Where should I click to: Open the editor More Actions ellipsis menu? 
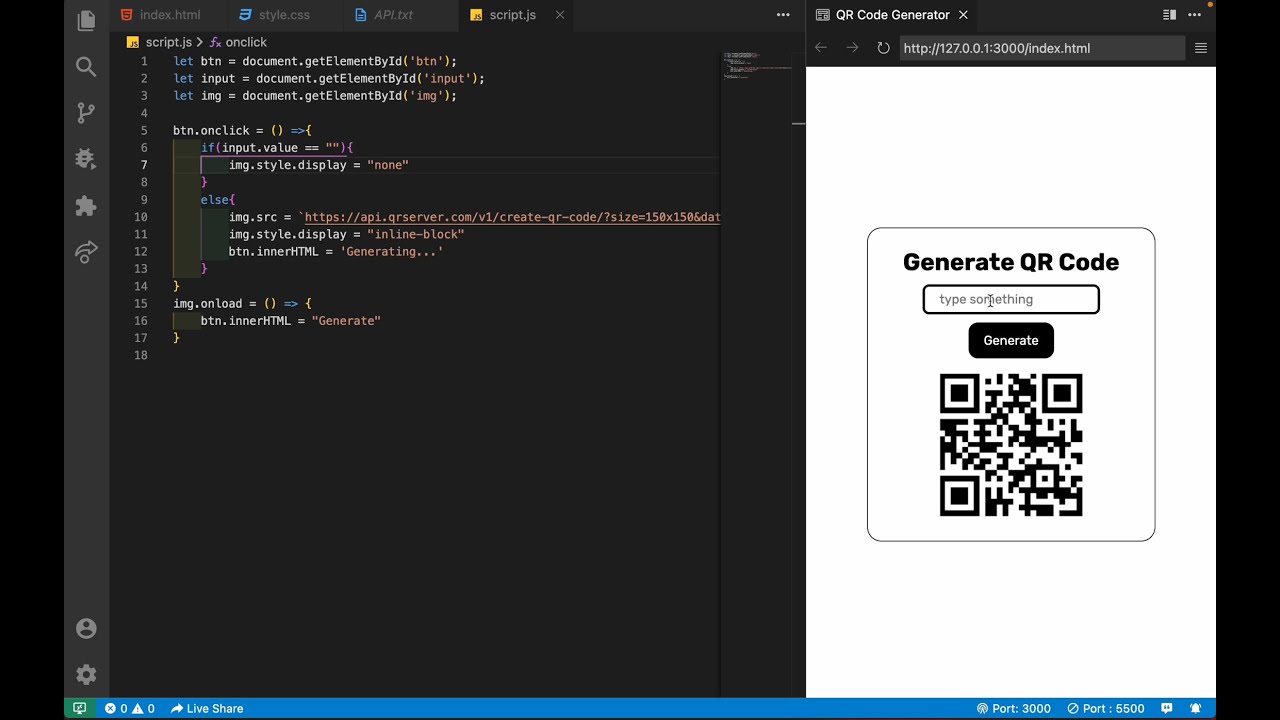[x=783, y=15]
